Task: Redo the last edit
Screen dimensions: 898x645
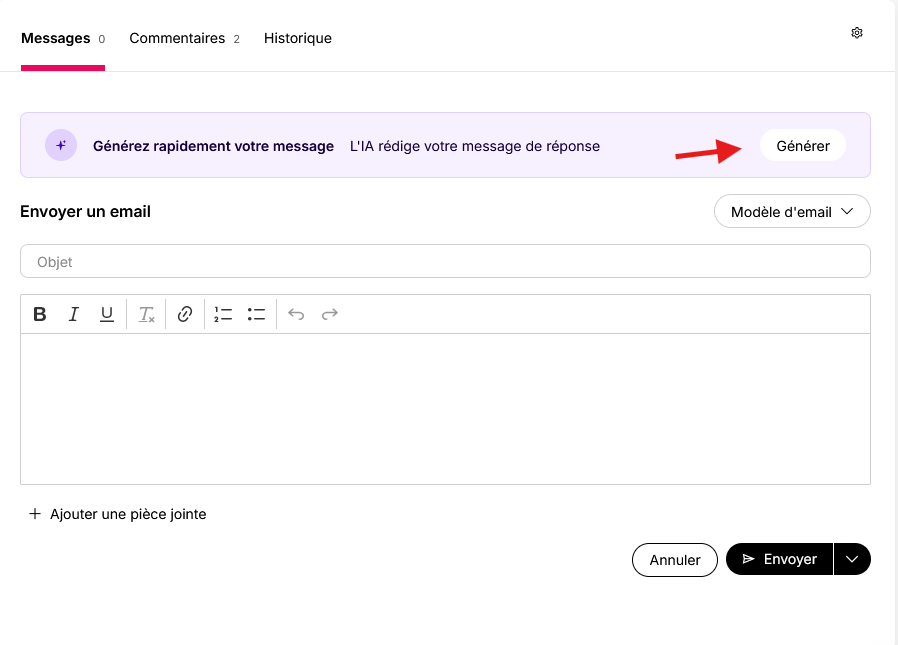Action: click(329, 314)
